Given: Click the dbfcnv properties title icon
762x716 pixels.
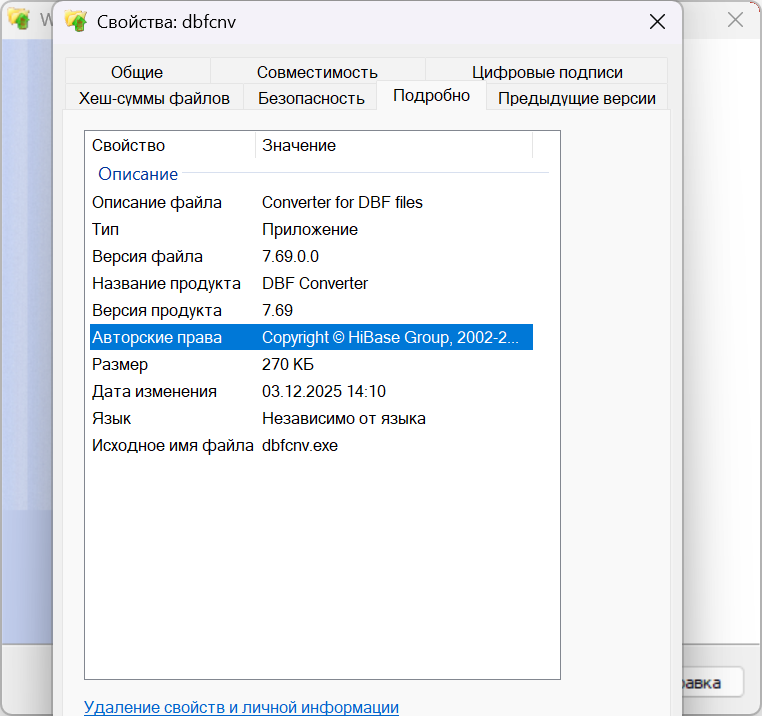Looking at the screenshot, I should pyautogui.click(x=76, y=21).
